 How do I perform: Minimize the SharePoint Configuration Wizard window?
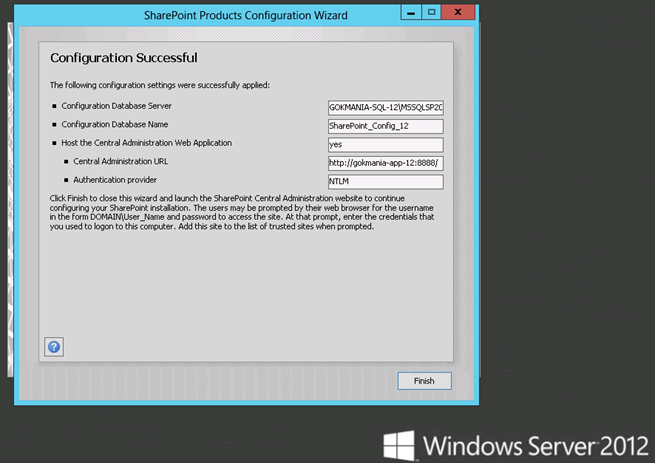[x=411, y=12]
